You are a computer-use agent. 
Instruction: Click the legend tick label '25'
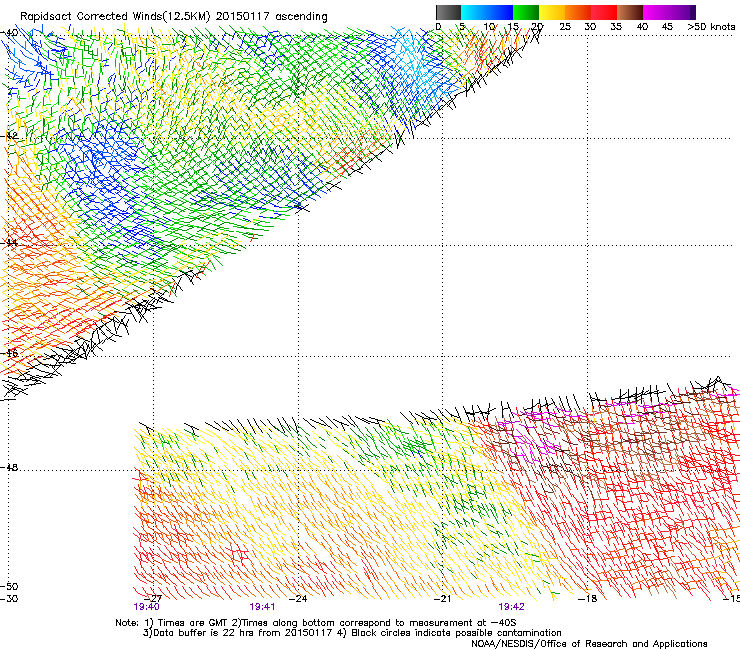[565, 27]
